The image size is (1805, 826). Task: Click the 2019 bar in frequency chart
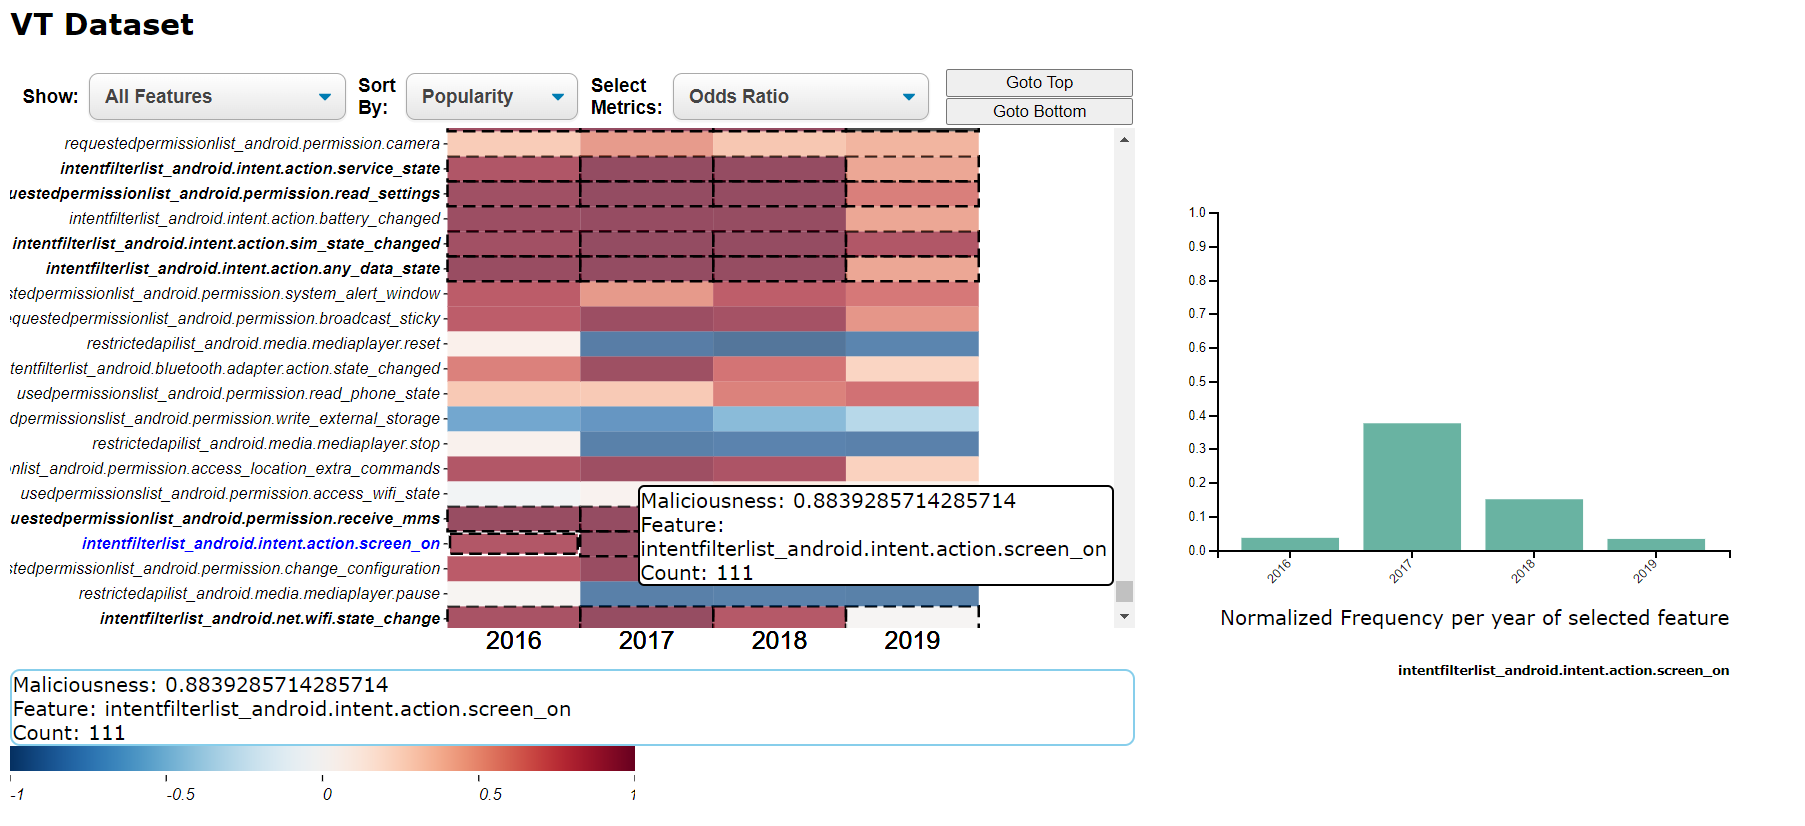[x=1655, y=545]
